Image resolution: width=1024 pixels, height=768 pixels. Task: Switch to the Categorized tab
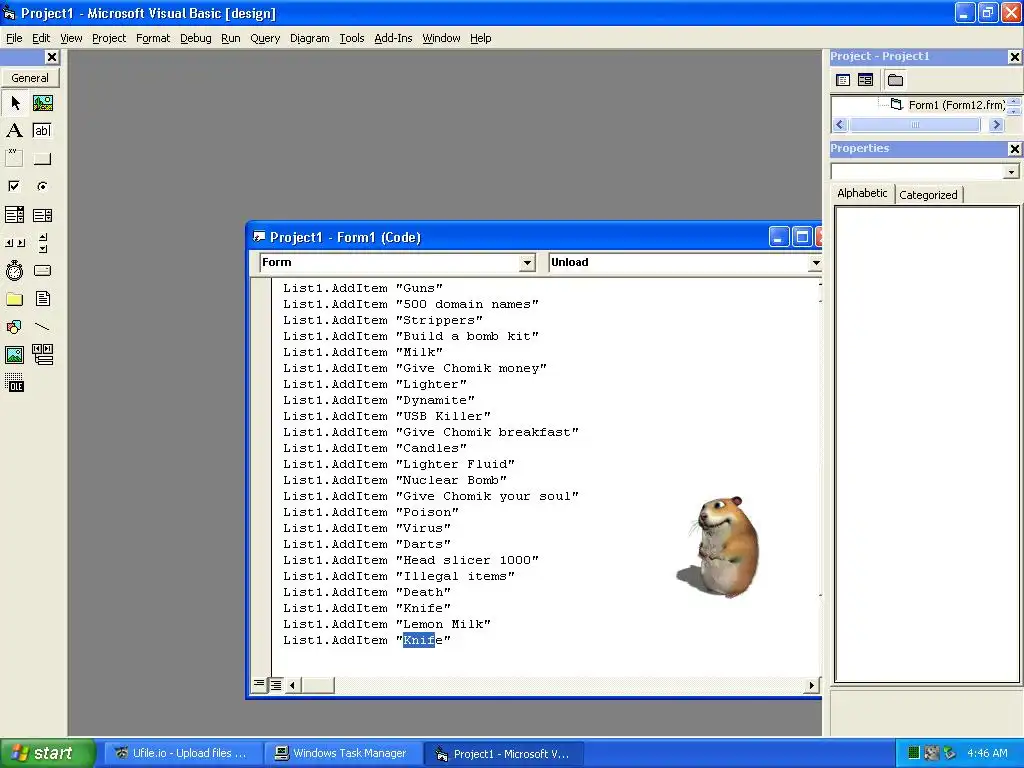[928, 195]
